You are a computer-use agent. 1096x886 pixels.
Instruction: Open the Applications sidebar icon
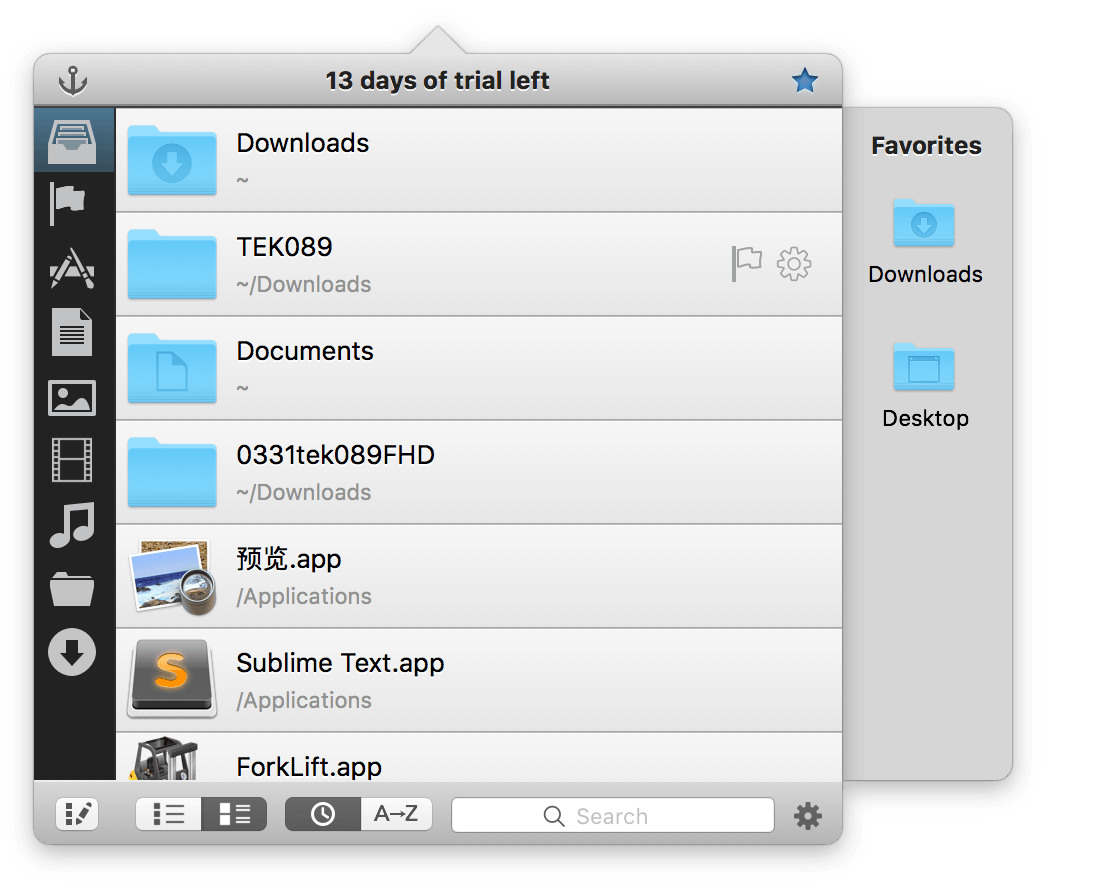[72, 268]
